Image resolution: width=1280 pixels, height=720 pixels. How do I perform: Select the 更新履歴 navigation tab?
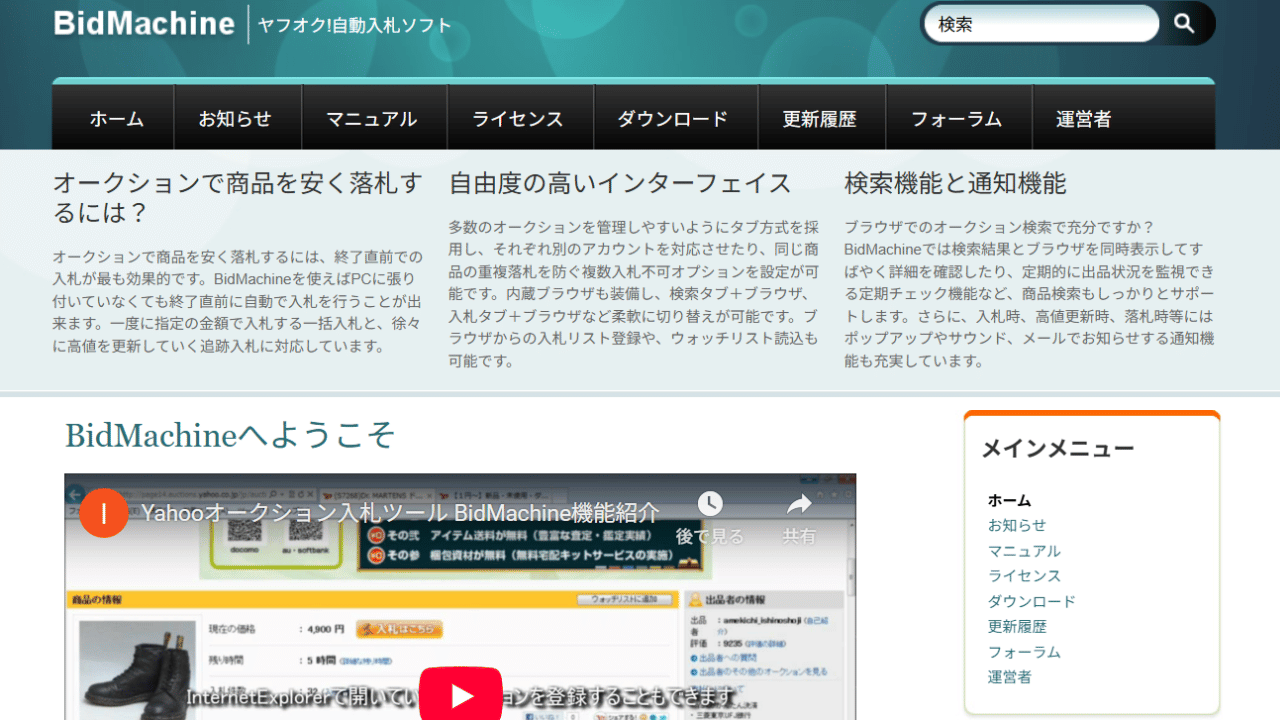820,119
